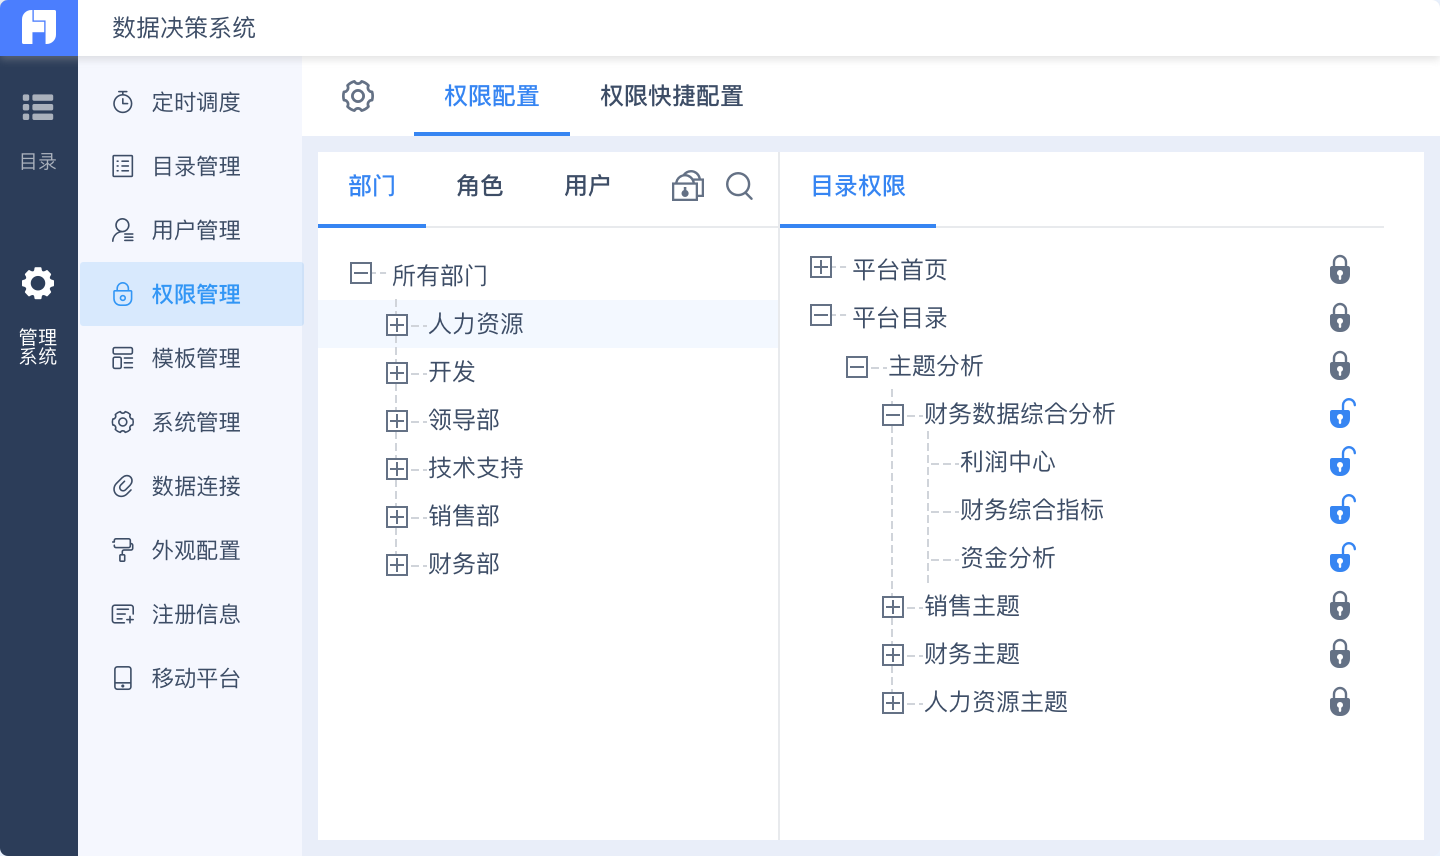Collapse the 主题分析 directory node
Screen dimensions: 1440x856
(856, 366)
